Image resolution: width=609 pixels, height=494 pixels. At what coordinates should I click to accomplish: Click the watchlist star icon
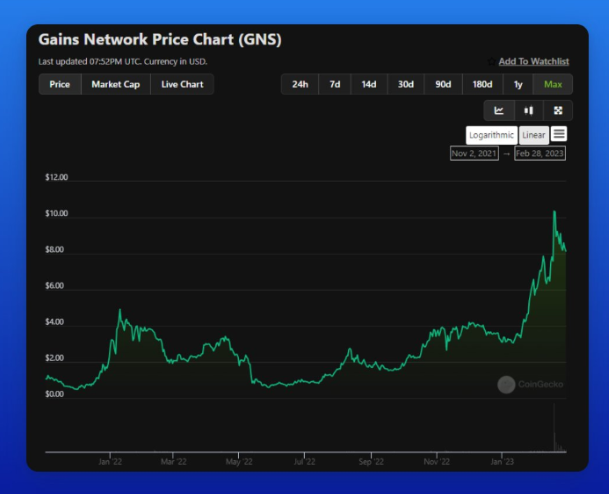pos(491,61)
